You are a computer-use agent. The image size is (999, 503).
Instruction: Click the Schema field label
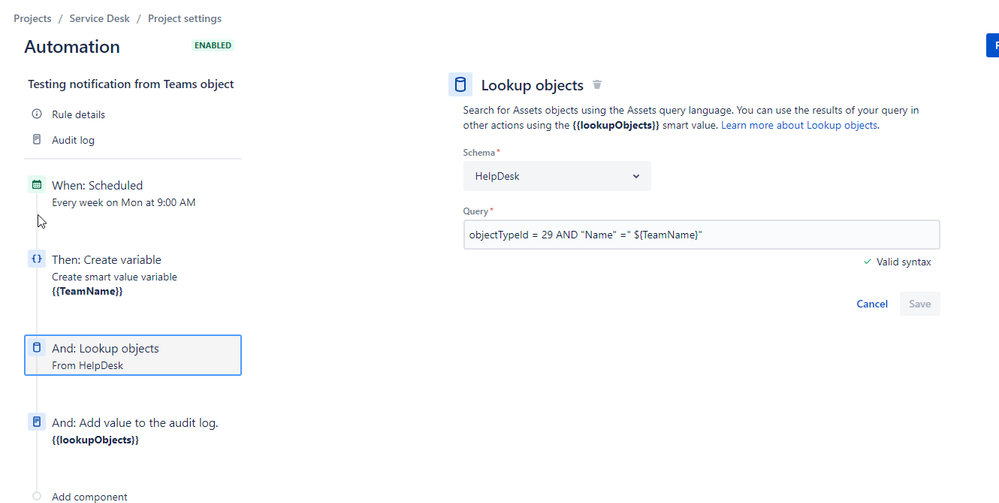(480, 152)
